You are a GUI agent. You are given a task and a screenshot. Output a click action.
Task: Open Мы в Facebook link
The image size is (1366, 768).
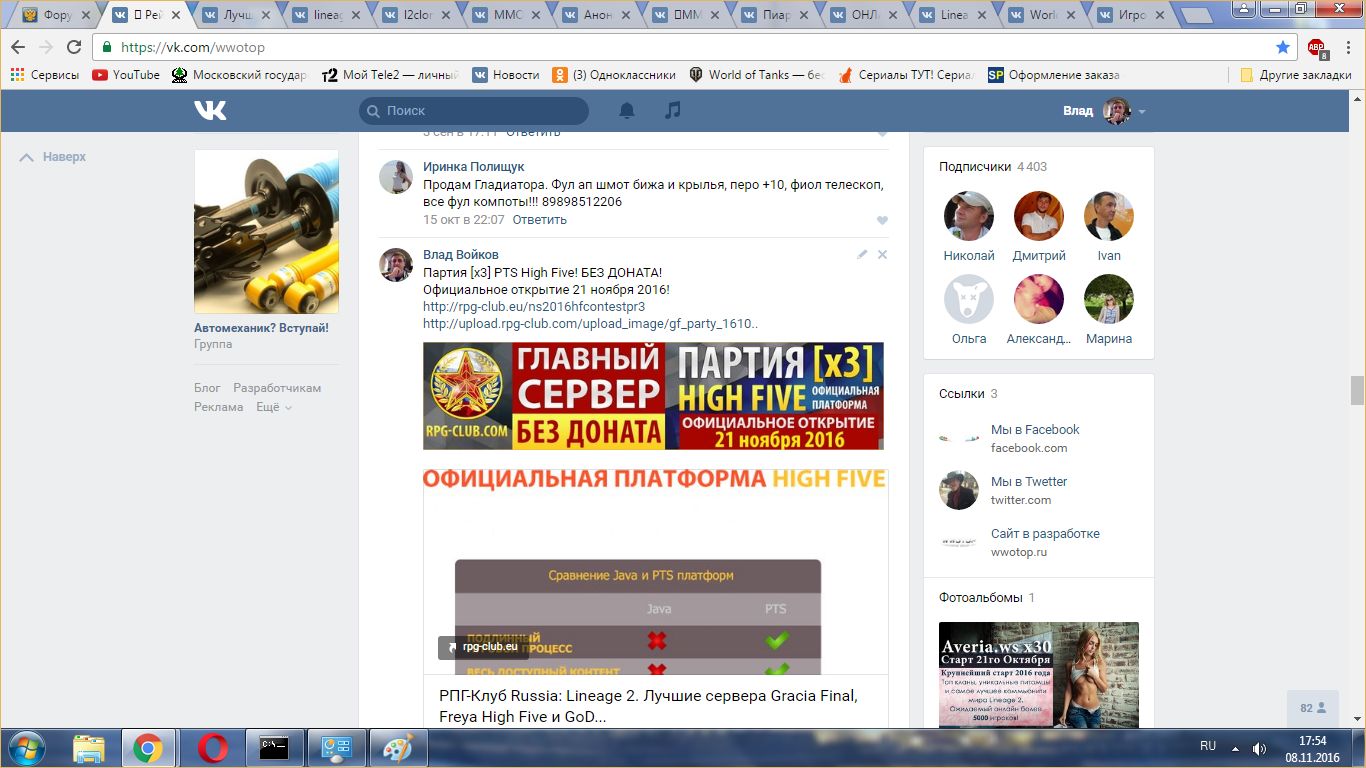tap(1035, 430)
